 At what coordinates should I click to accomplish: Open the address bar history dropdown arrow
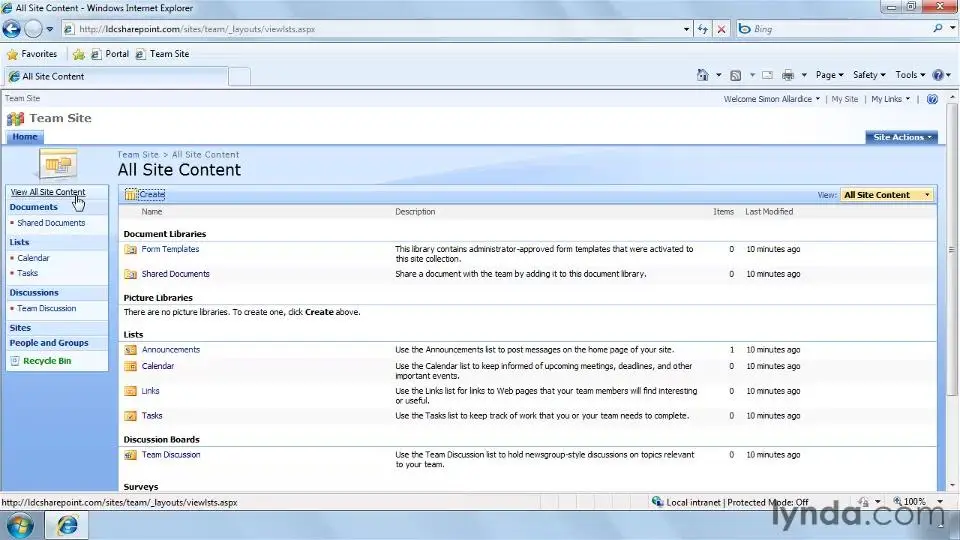pos(686,29)
